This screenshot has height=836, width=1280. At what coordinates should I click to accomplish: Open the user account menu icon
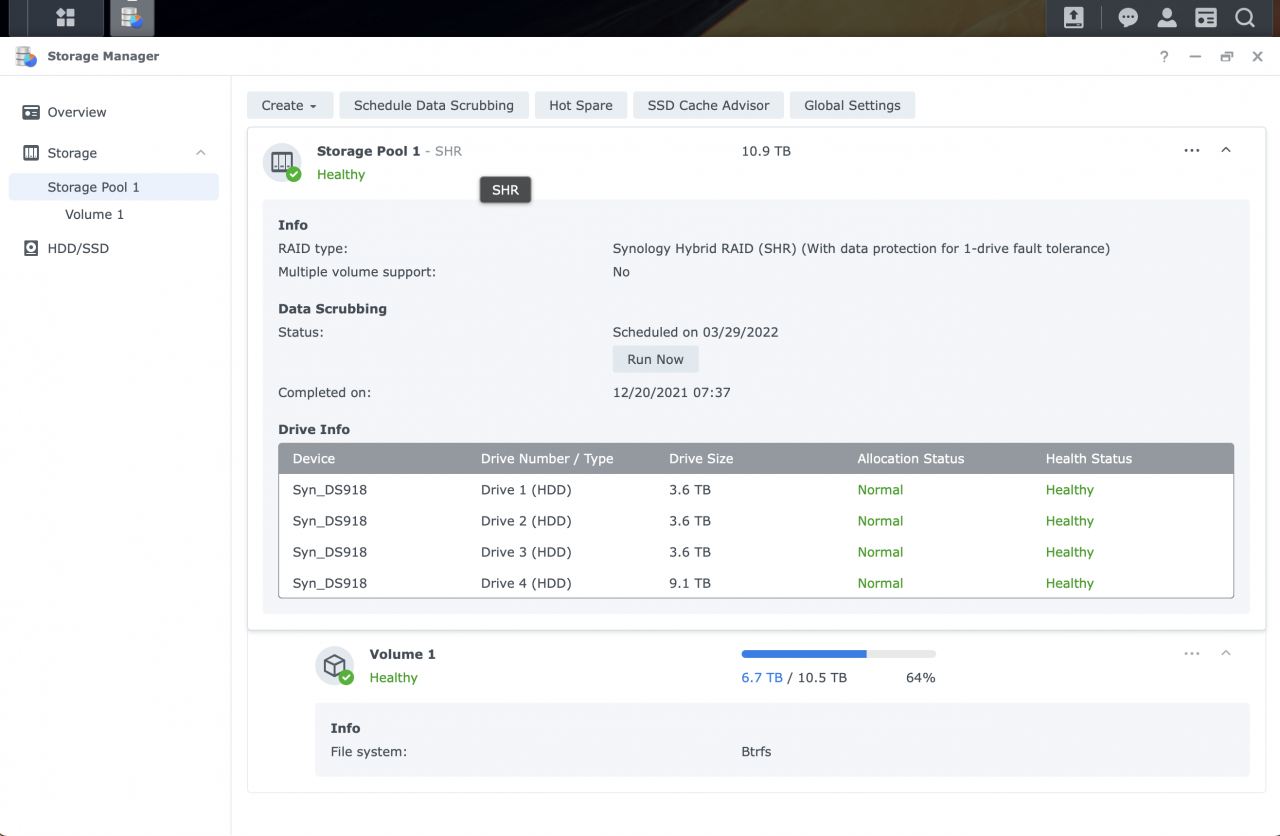1166,17
